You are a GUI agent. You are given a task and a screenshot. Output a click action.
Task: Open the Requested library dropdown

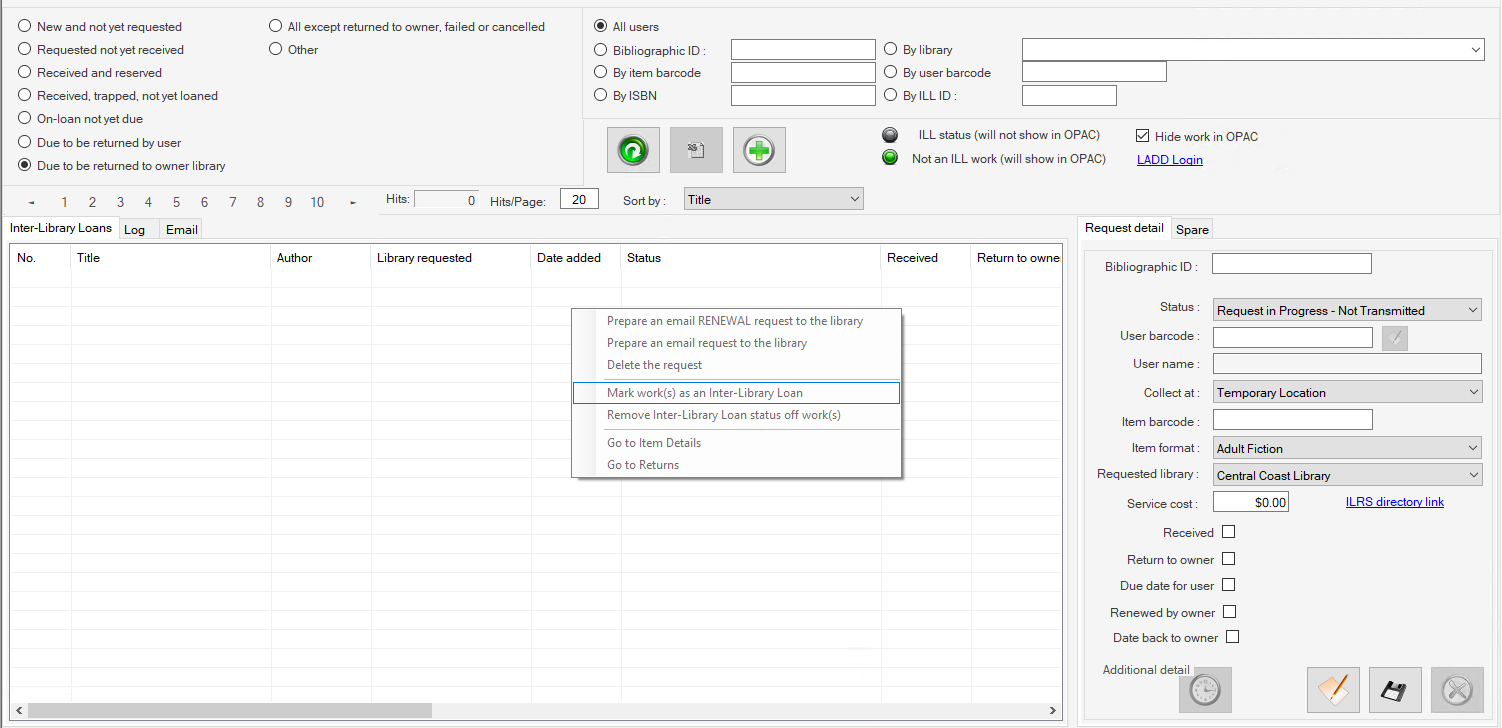tap(1346, 474)
